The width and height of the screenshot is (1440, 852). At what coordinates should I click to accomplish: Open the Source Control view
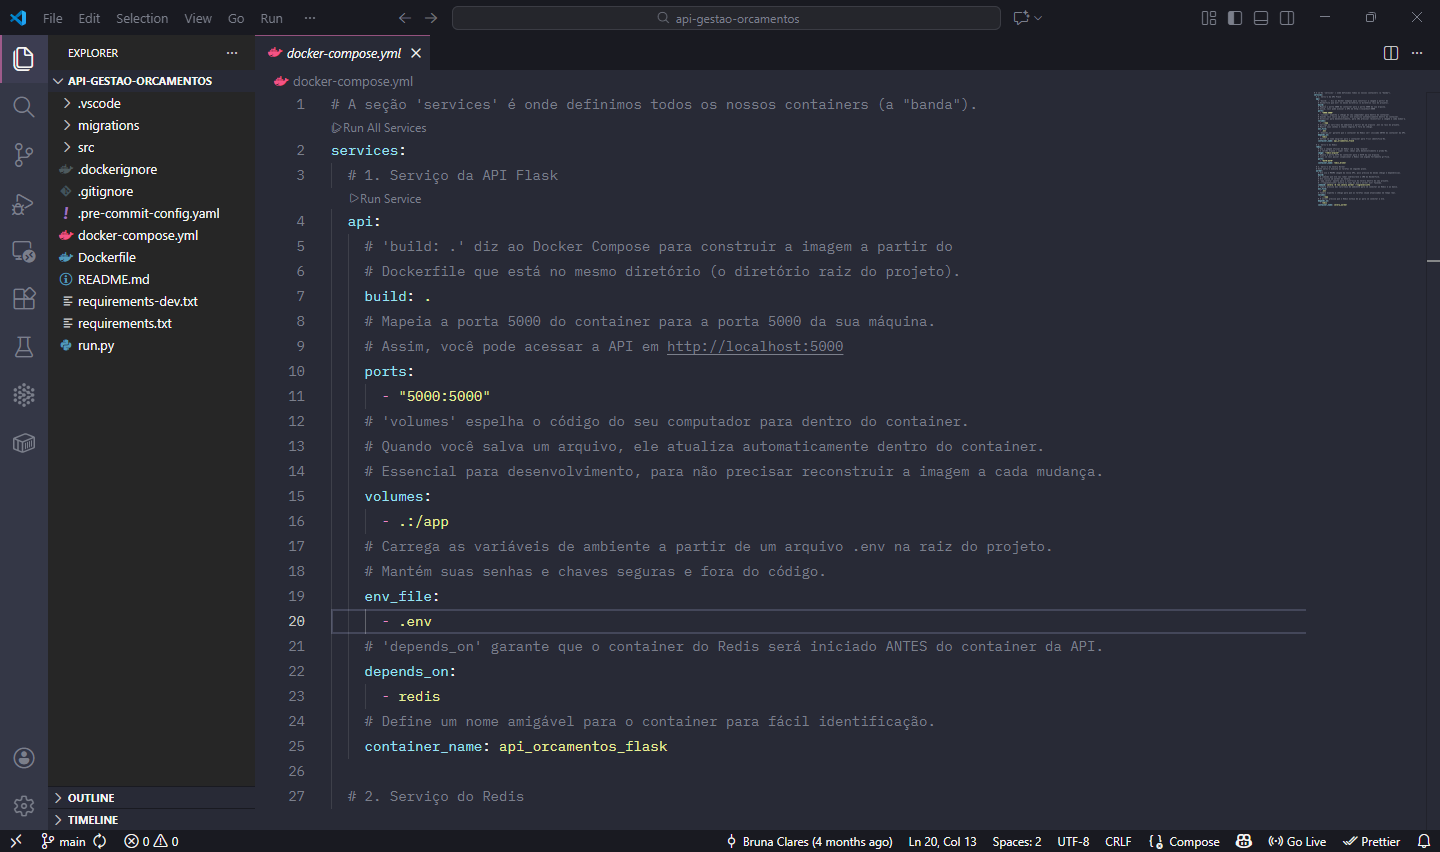24,154
